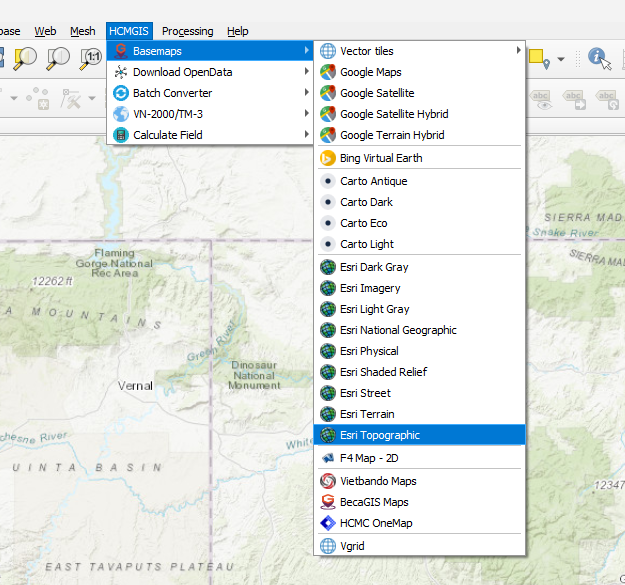Choose Carto Dark basemap
The height and width of the screenshot is (585, 625).
tap(366, 202)
